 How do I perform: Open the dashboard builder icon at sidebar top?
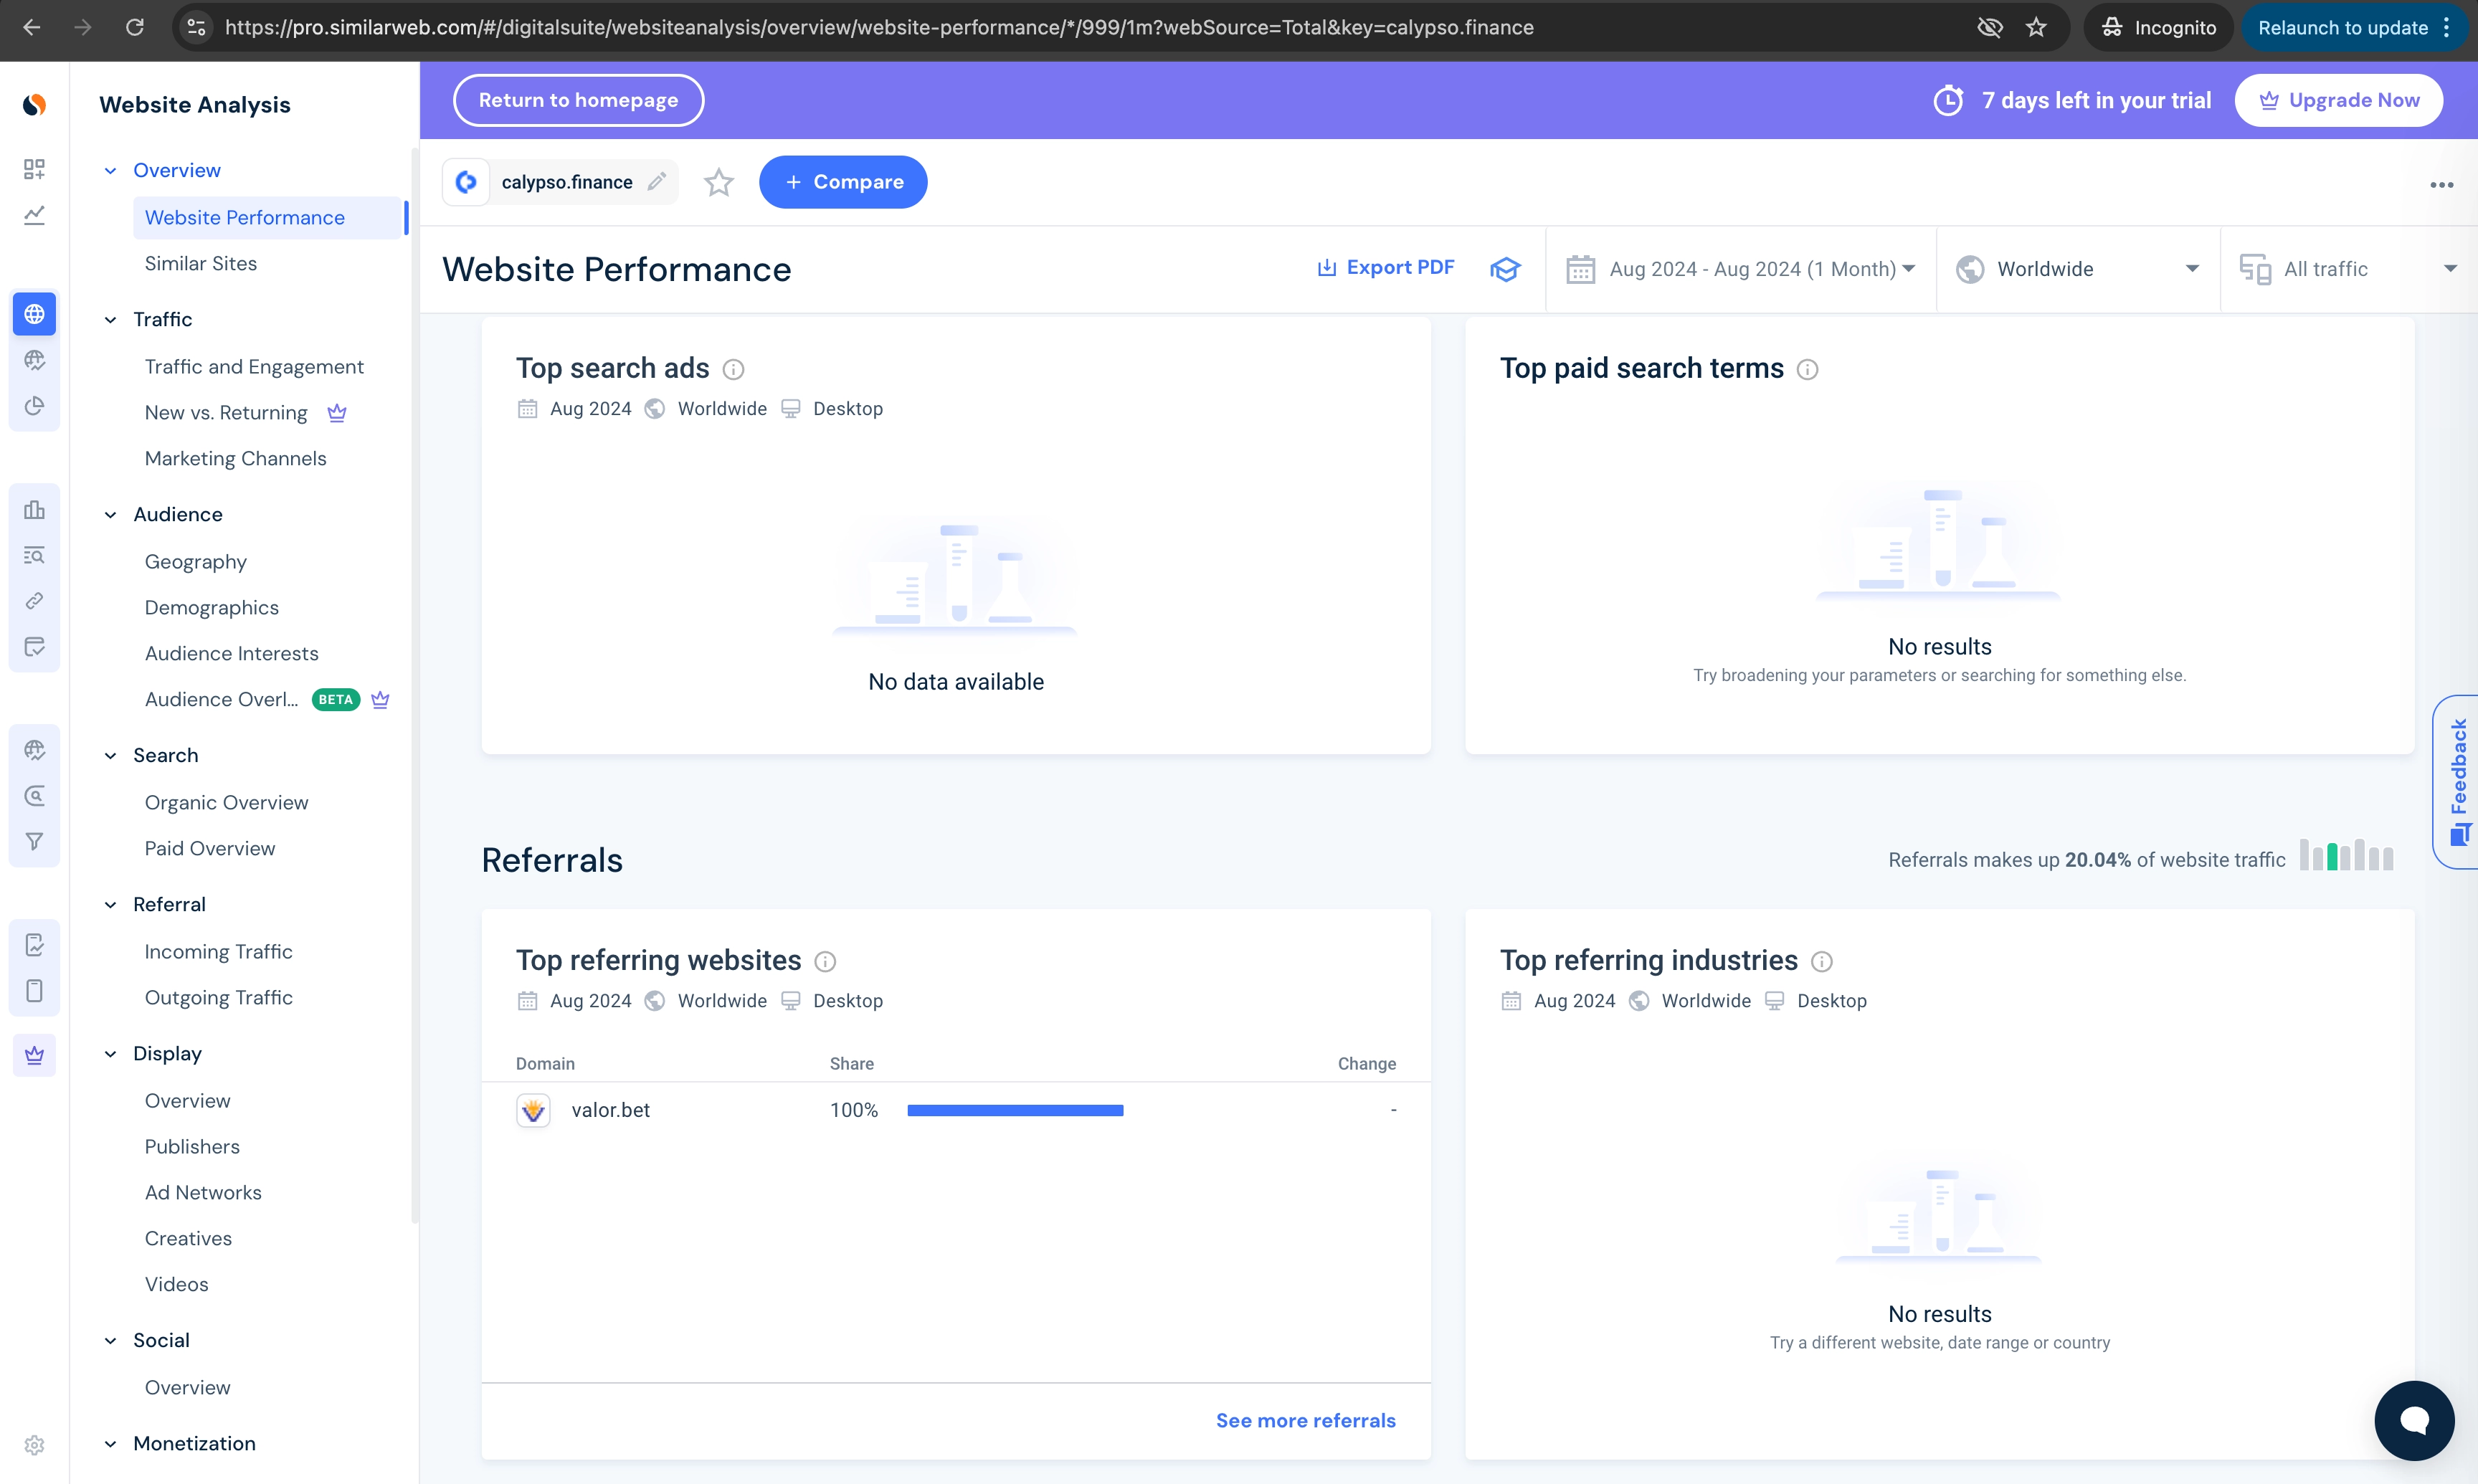pyautogui.click(x=34, y=169)
